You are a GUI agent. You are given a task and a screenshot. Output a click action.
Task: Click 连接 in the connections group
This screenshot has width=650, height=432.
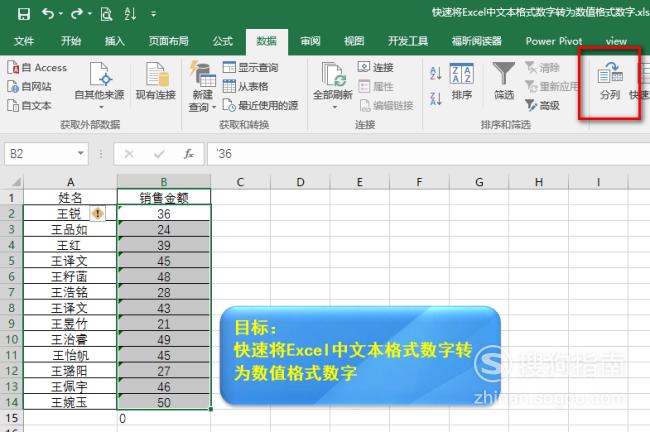click(x=376, y=67)
